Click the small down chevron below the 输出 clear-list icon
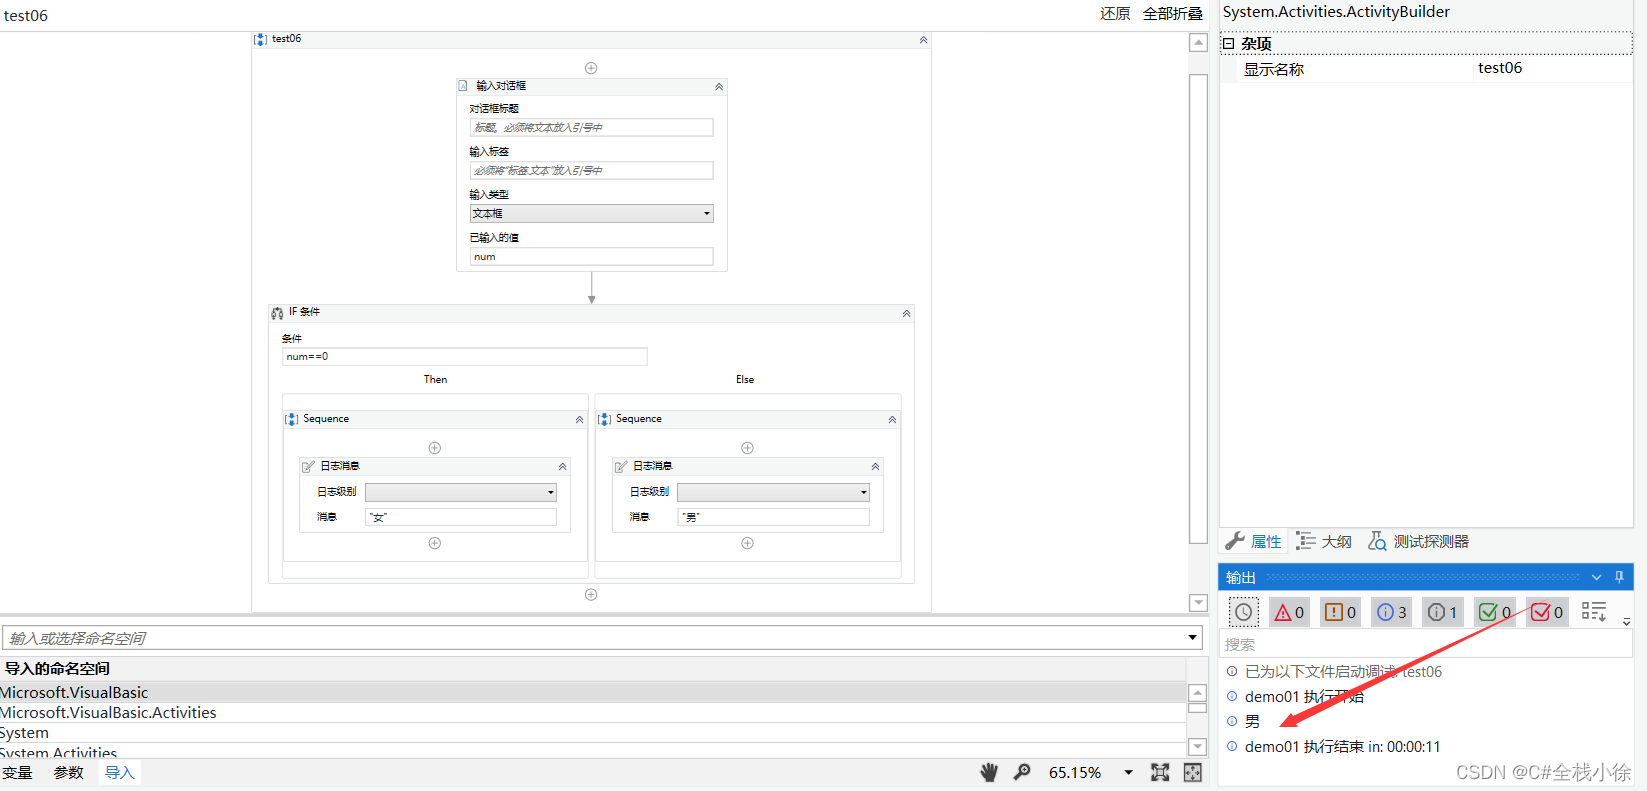1647x791 pixels. tap(1627, 622)
